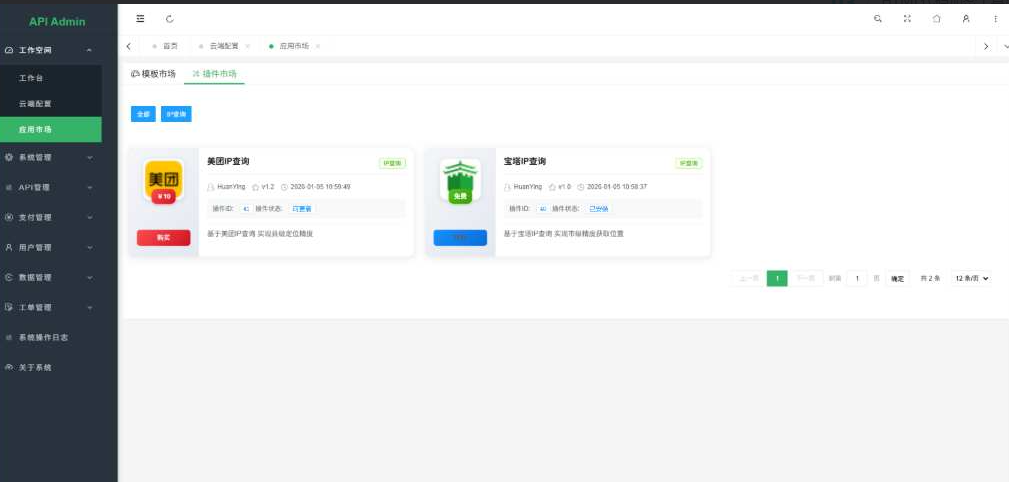
Task: Click the 宝塔 plugin logo
Action: [460, 179]
